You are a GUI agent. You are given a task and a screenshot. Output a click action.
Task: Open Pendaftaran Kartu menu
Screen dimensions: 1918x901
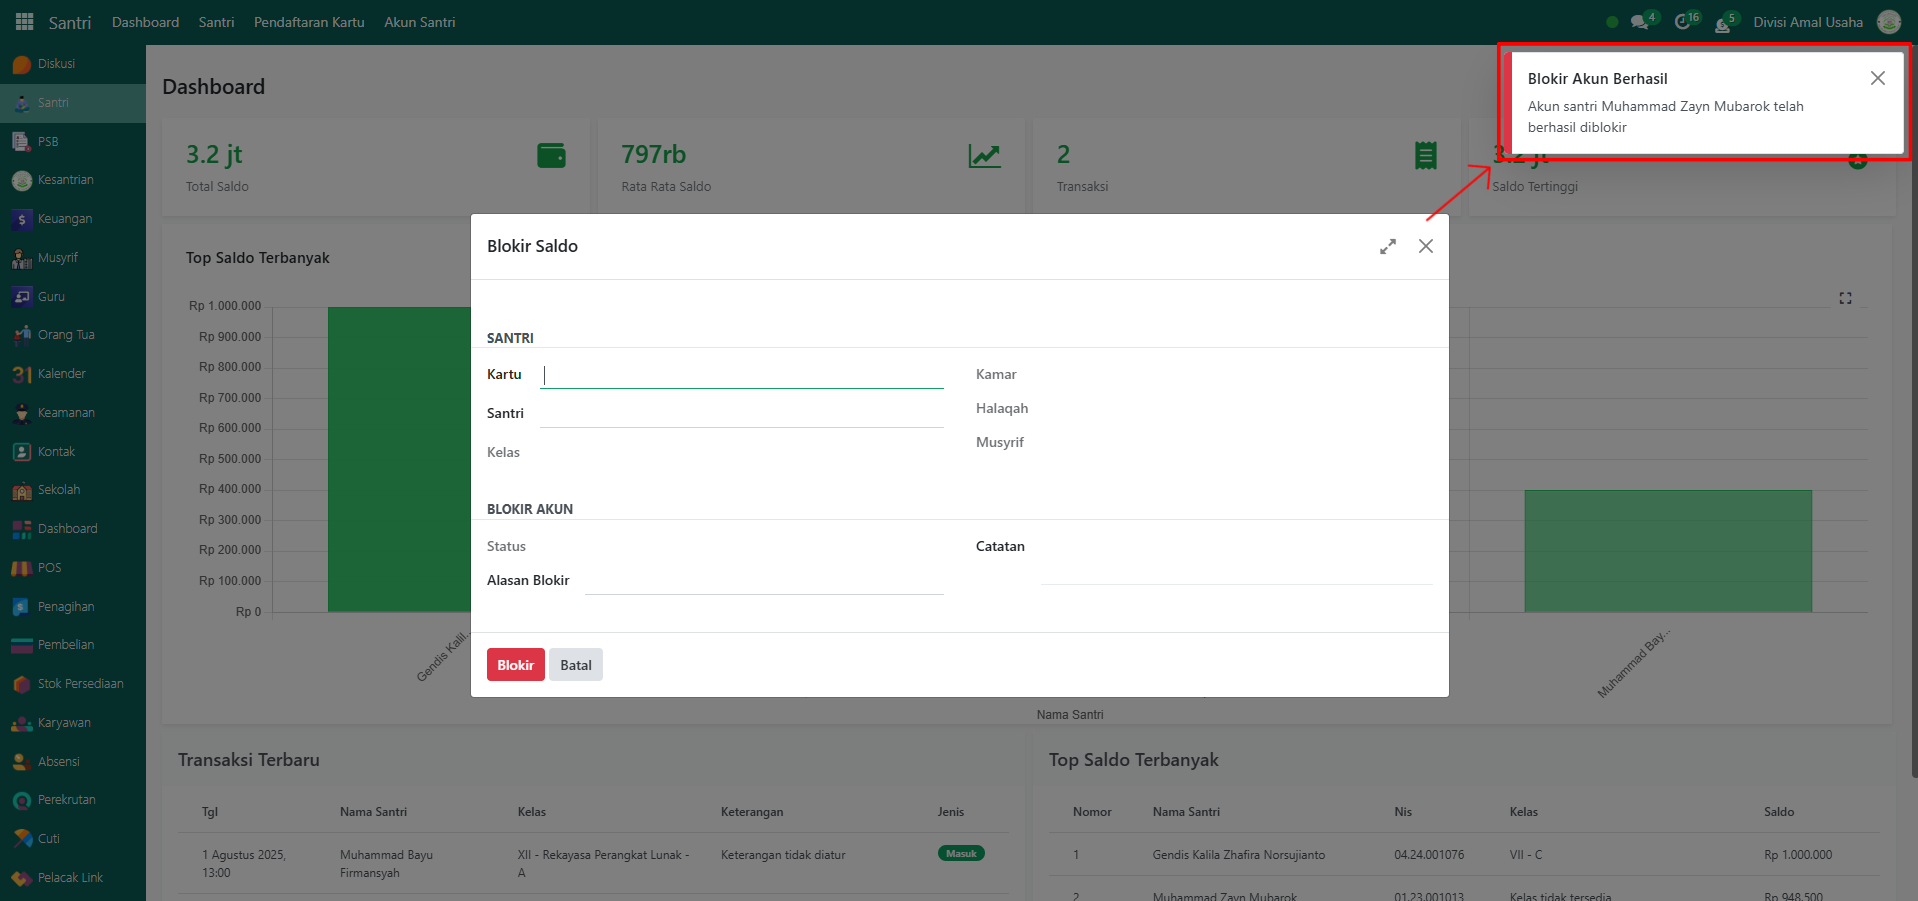pyautogui.click(x=309, y=22)
